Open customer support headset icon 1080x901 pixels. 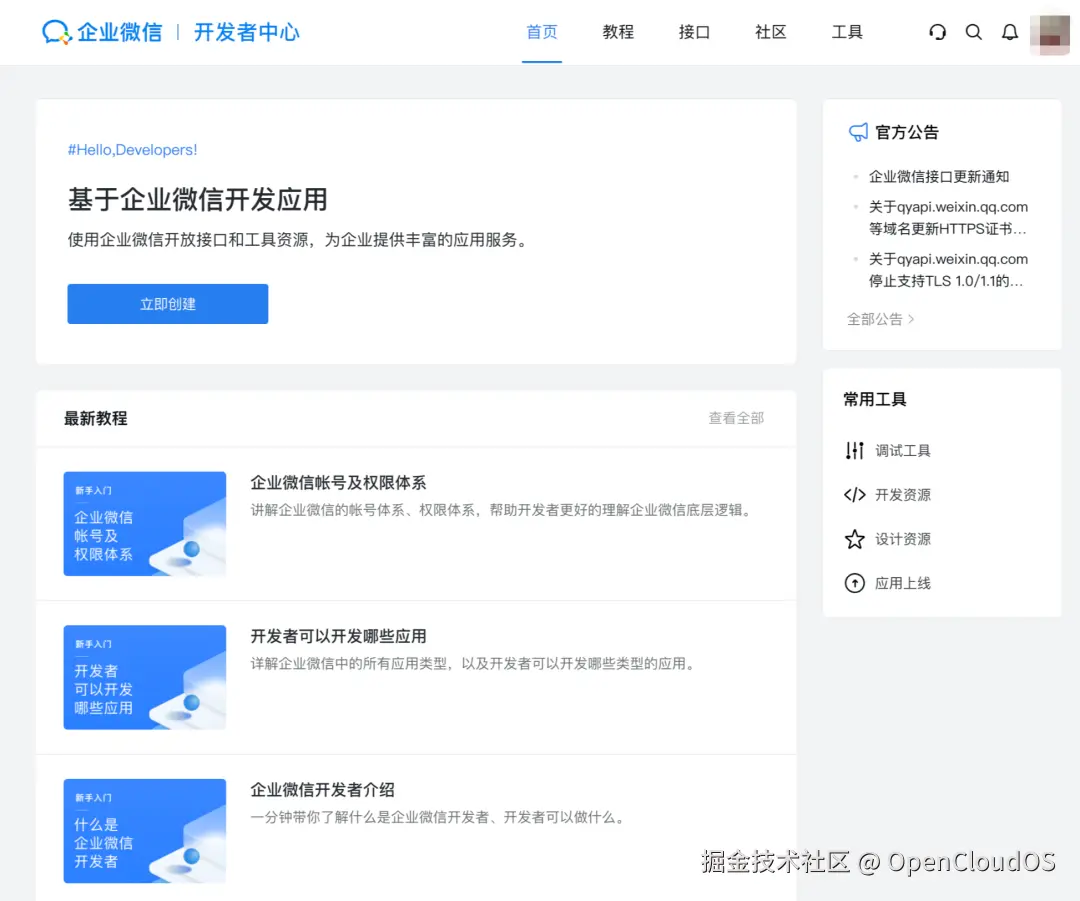(937, 32)
